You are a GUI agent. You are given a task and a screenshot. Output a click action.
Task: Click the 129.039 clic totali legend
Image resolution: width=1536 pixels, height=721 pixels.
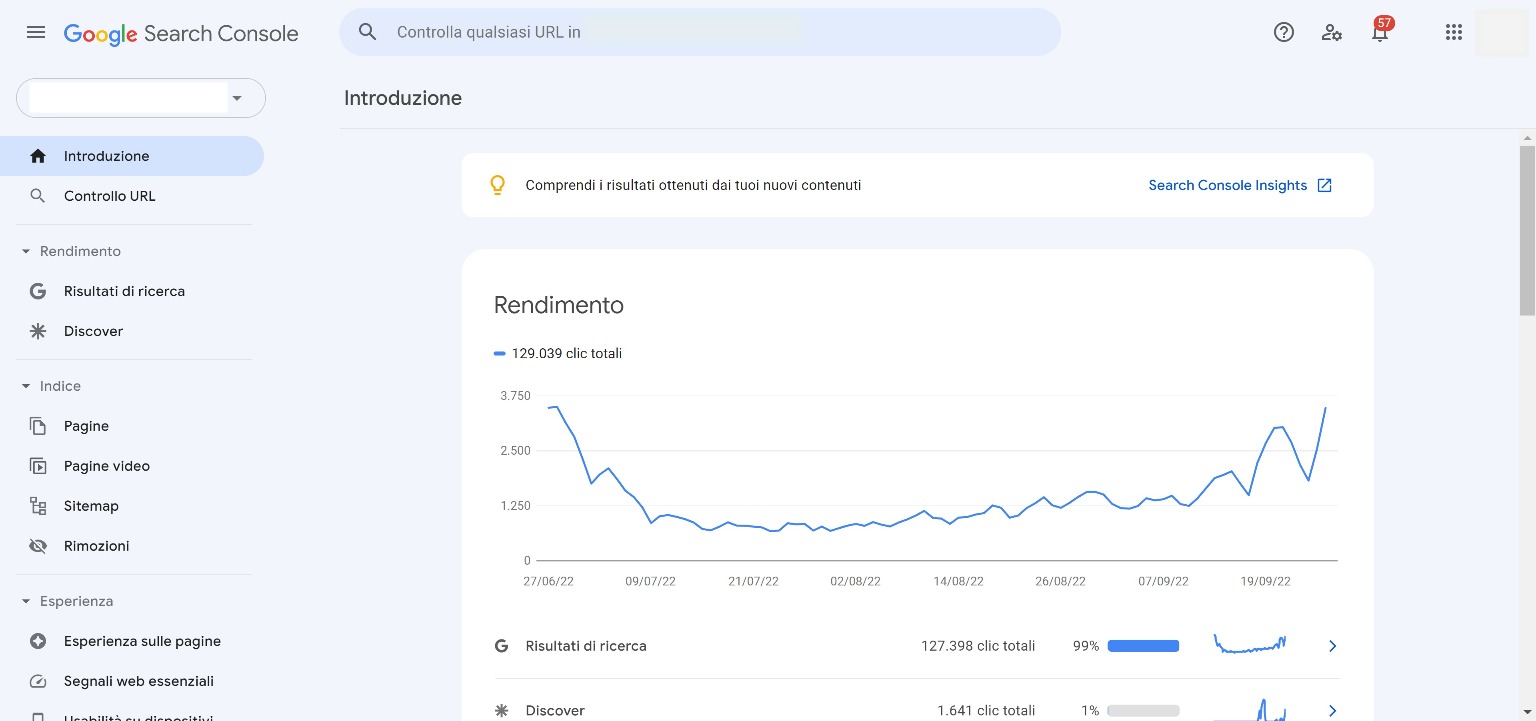click(x=558, y=353)
